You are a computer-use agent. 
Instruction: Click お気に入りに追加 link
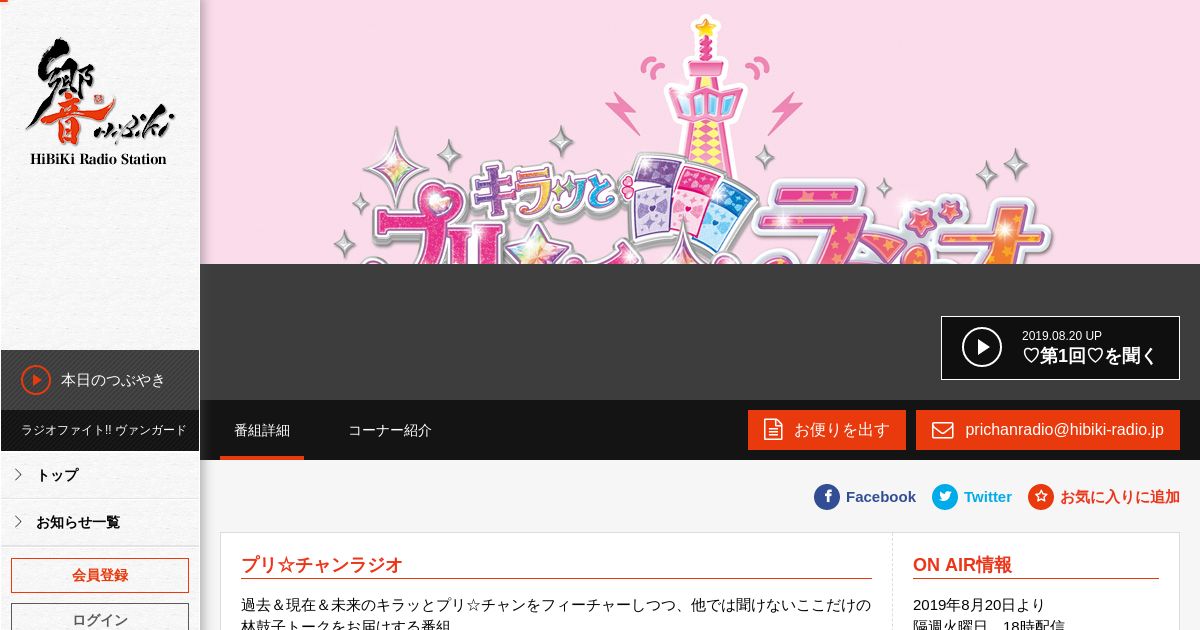coord(1120,497)
